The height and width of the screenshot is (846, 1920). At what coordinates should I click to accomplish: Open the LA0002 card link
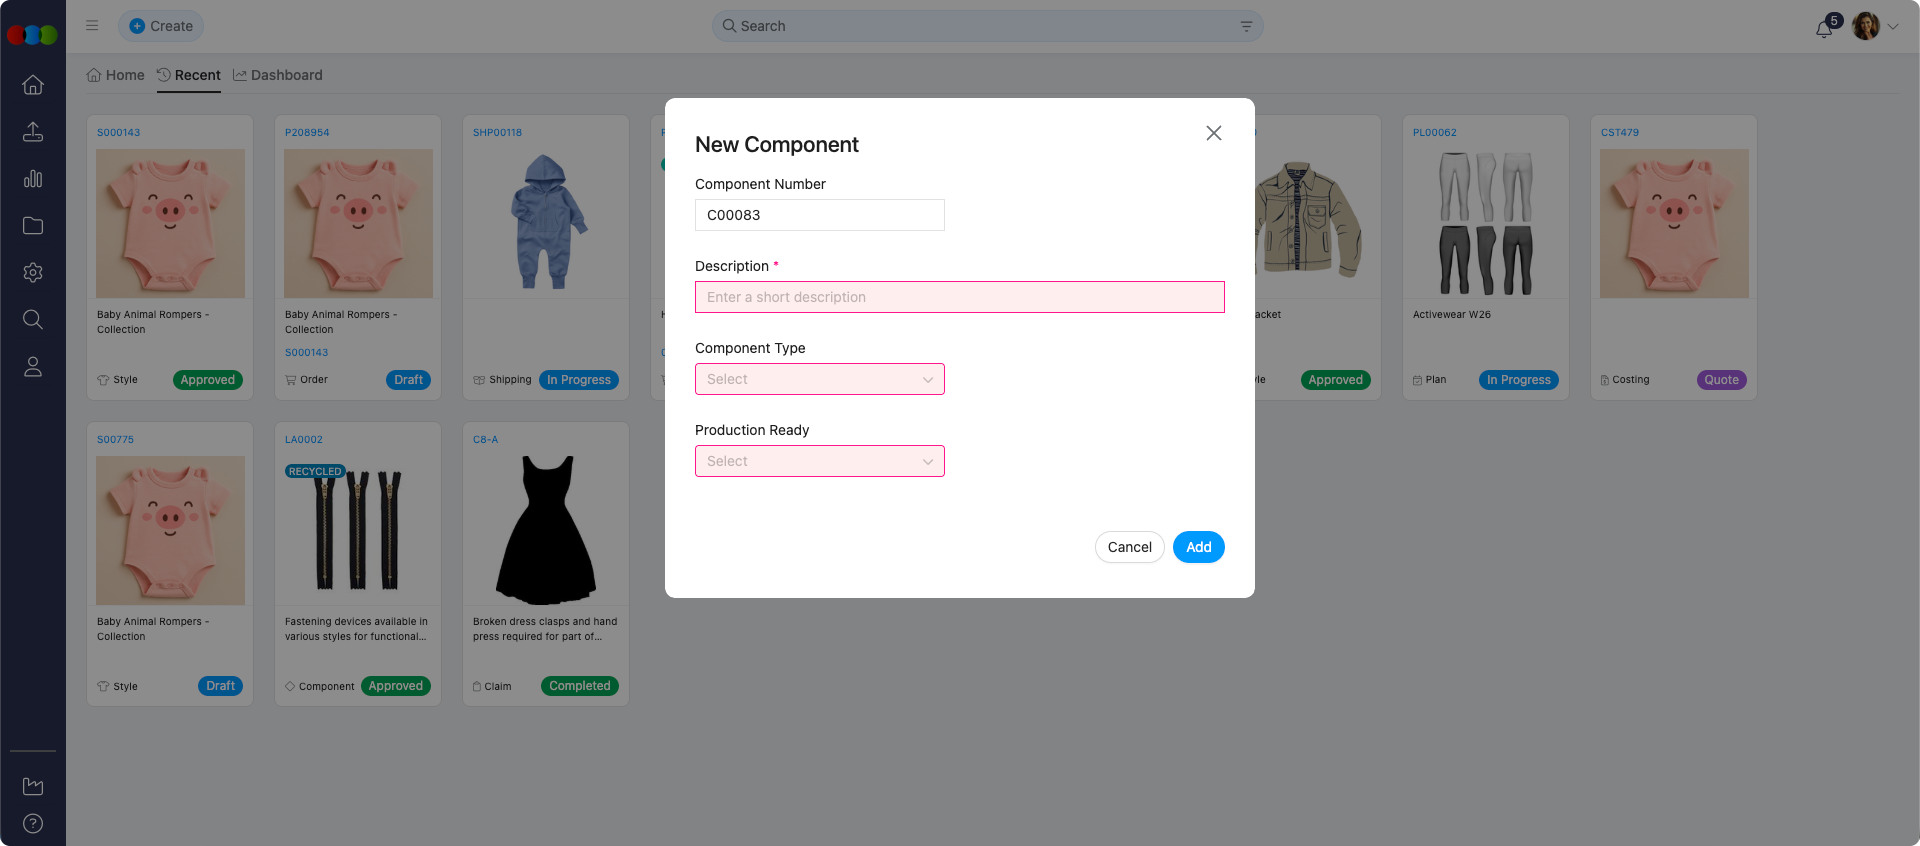click(x=304, y=439)
